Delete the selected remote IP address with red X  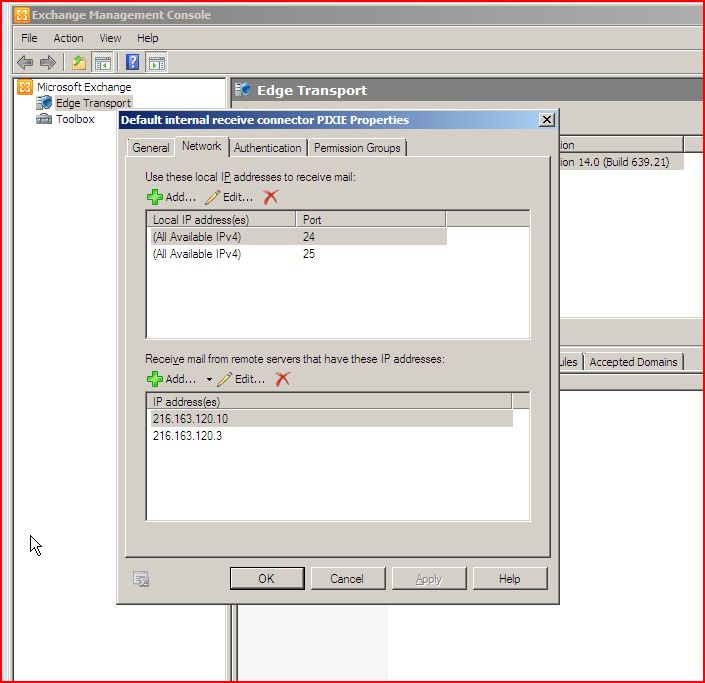pos(282,379)
